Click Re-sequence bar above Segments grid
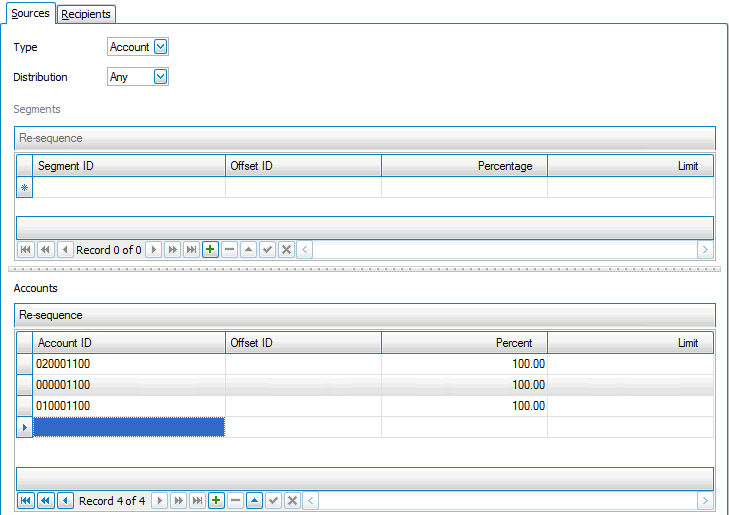729x515 pixels. click(x=364, y=138)
